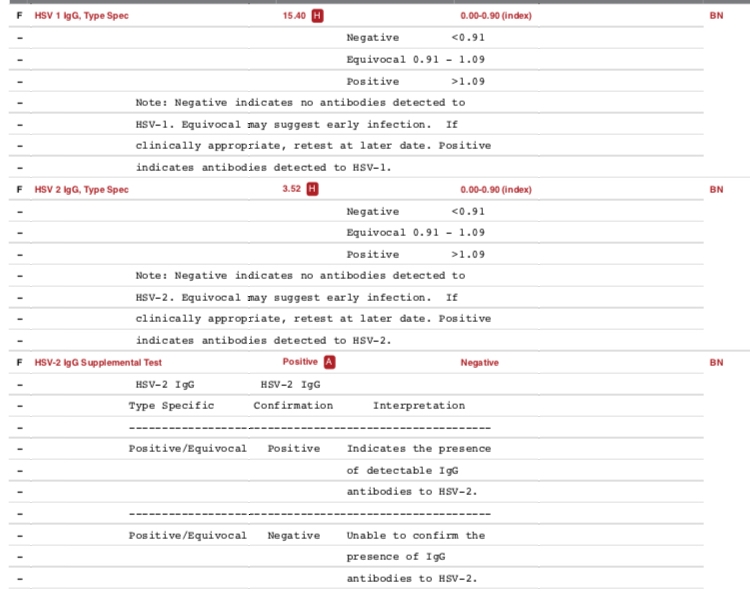
Task: Click the HSV 1 reference range 0.00-0.90
Action: [x=496, y=16]
